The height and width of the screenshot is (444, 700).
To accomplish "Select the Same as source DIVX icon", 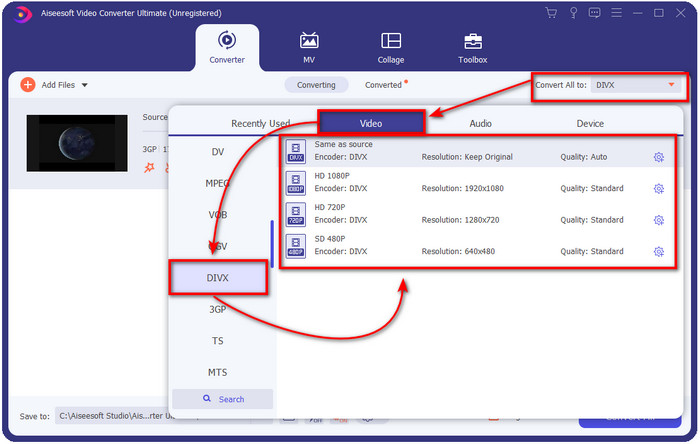I will [x=296, y=151].
